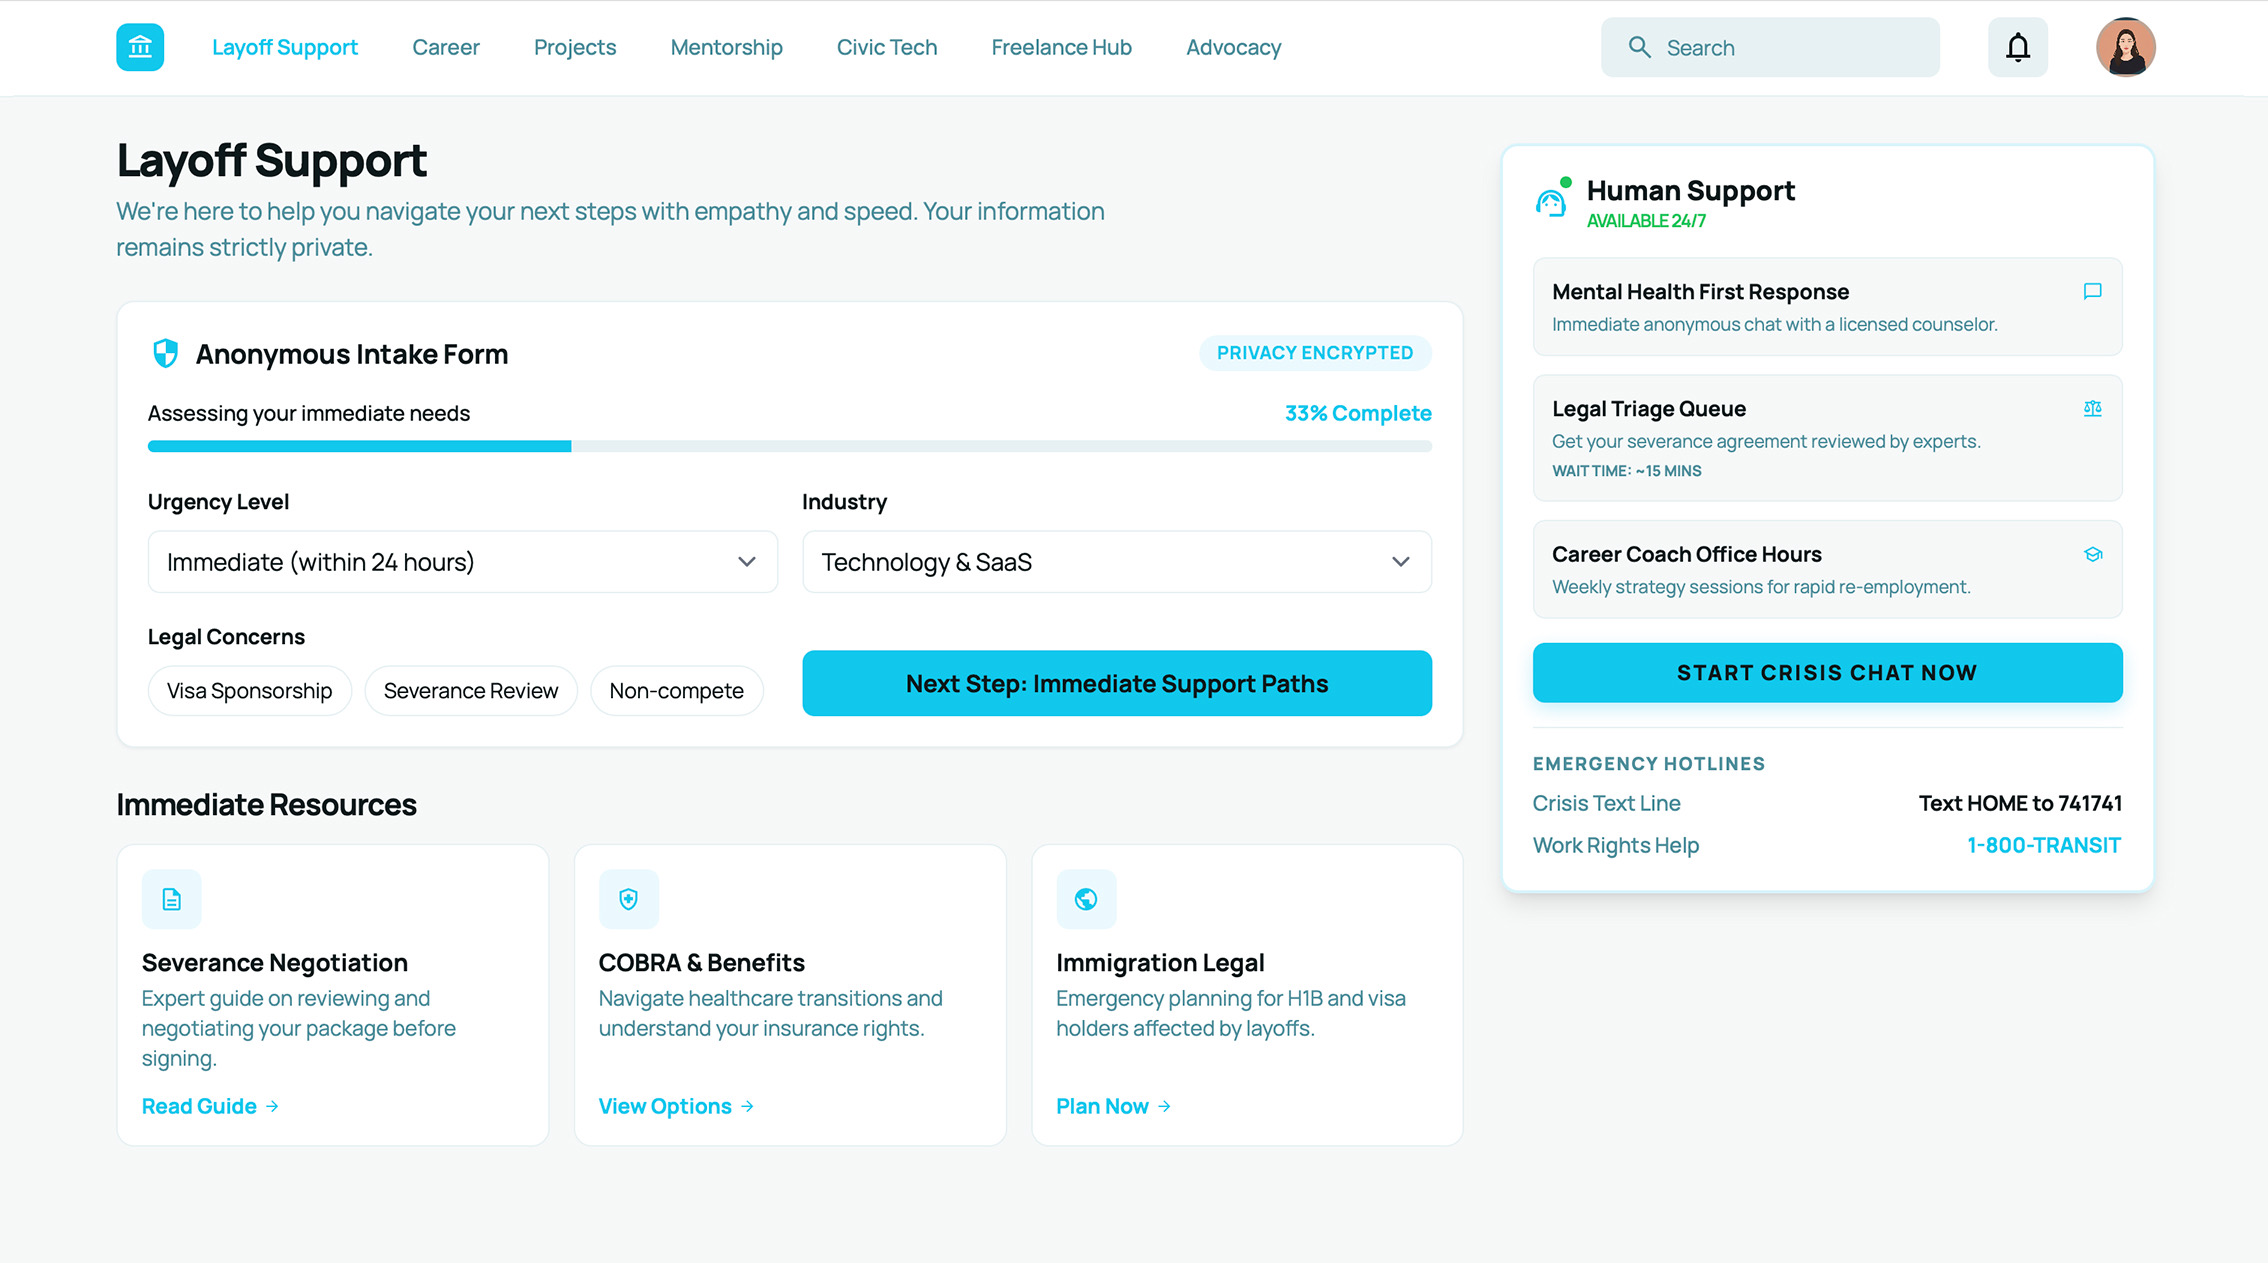
Task: Click the graduation cap icon on Career Coach Office Hours
Action: (x=2092, y=554)
